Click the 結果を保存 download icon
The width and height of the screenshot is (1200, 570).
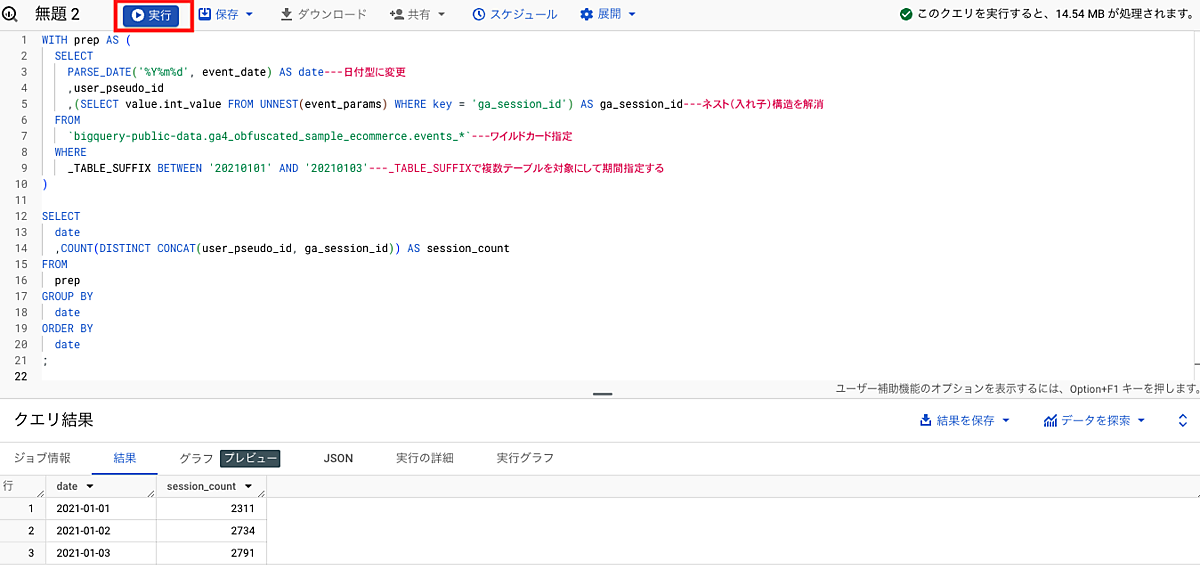926,421
